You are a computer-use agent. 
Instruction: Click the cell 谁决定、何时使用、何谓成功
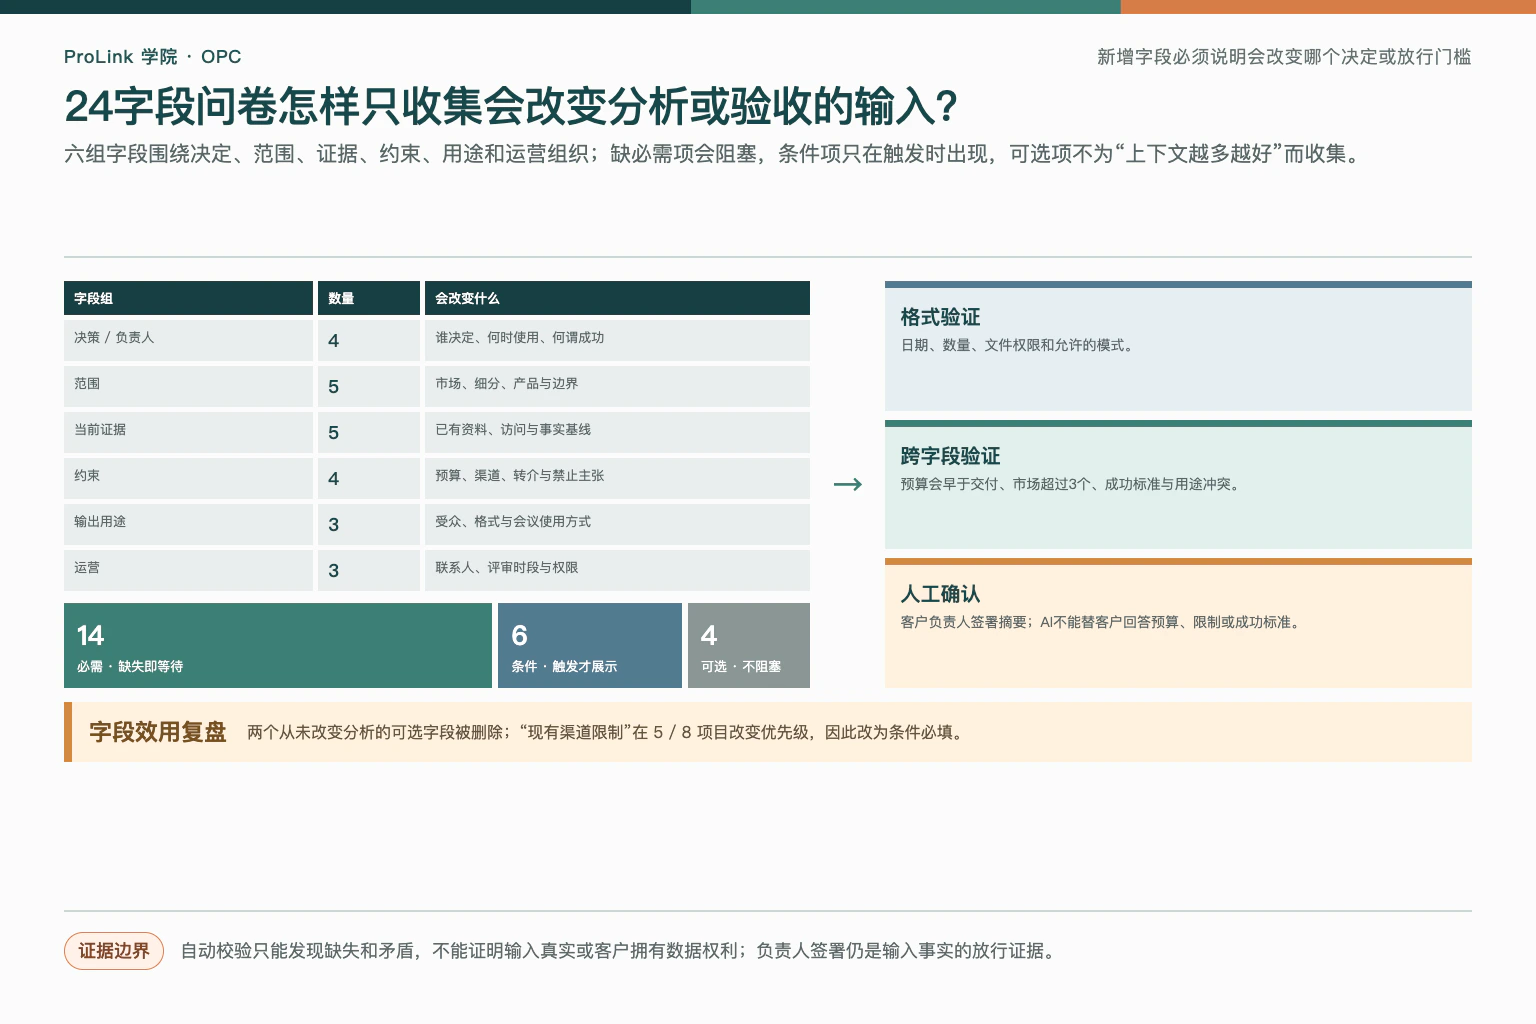(x=617, y=340)
